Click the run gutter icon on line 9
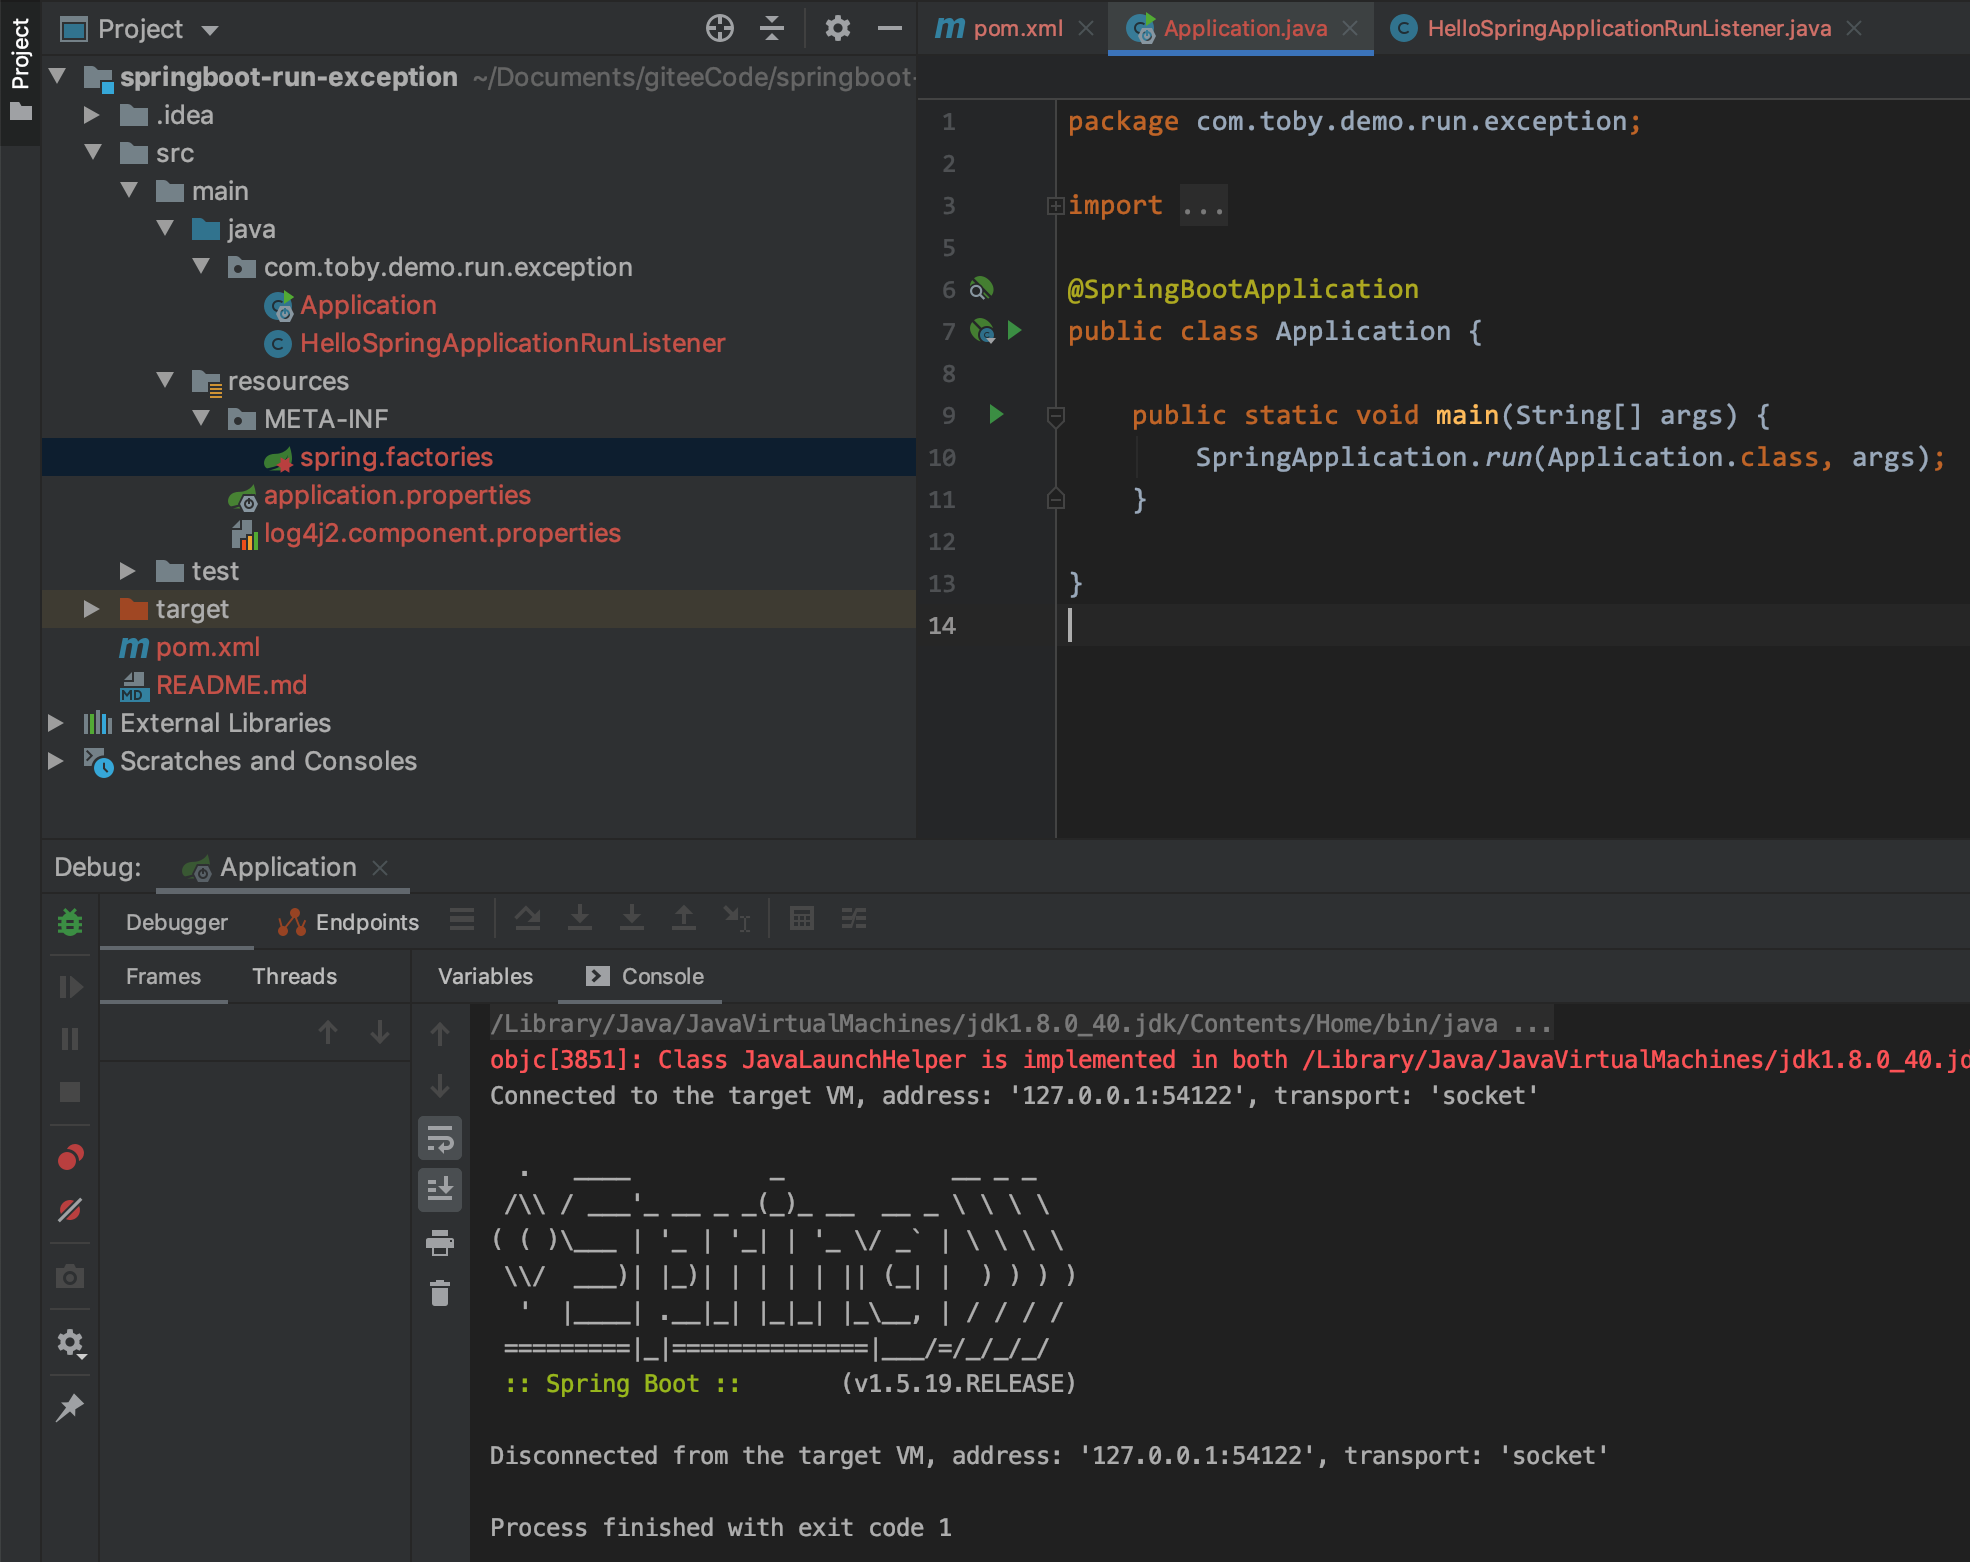Viewport: 1970px width, 1562px height. point(995,414)
